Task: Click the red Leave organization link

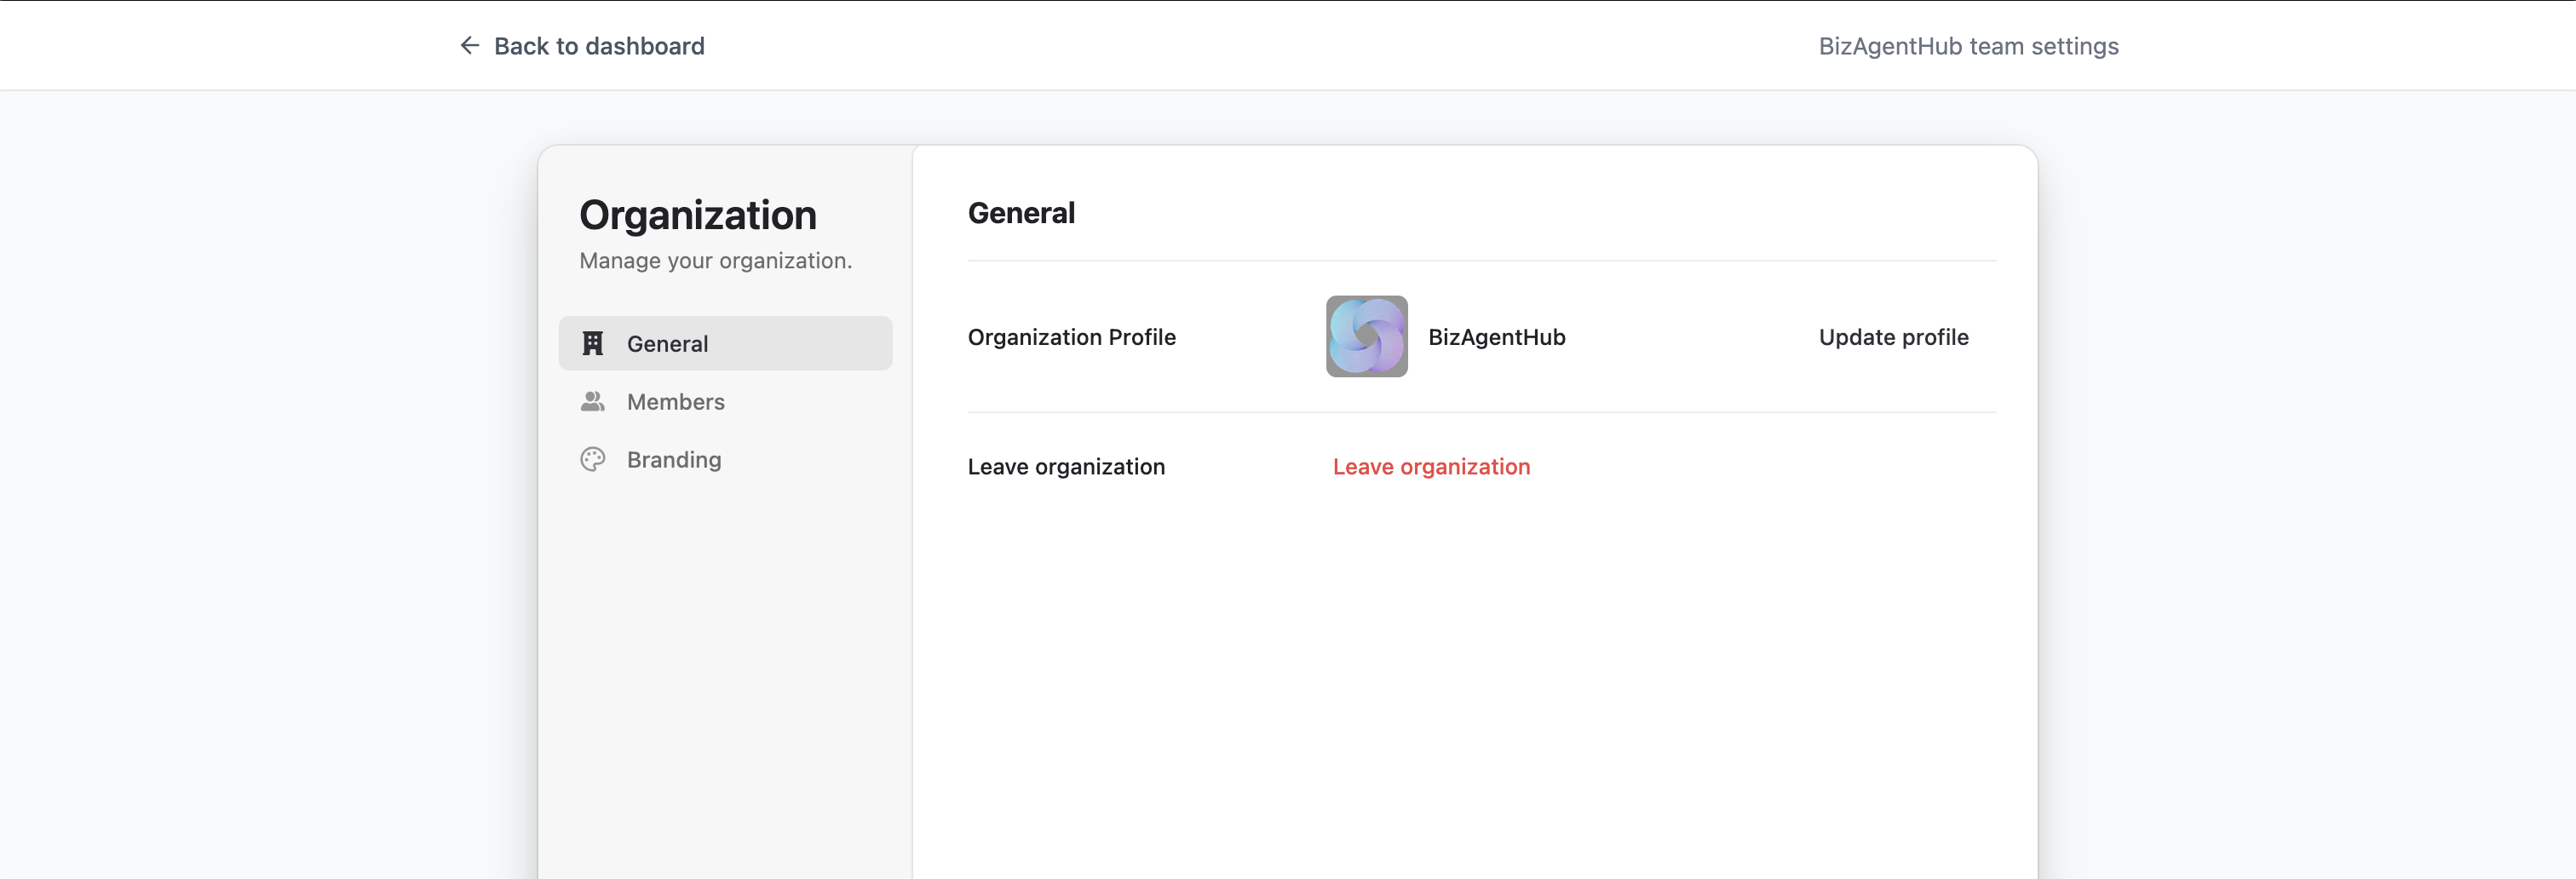Action: (1431, 467)
